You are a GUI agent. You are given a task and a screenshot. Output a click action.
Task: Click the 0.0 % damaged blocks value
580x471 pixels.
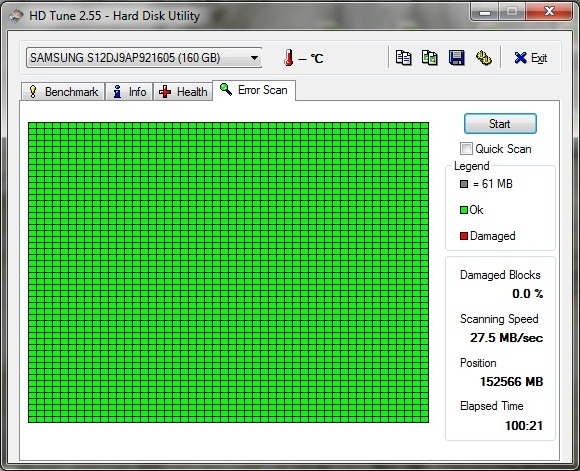527,294
